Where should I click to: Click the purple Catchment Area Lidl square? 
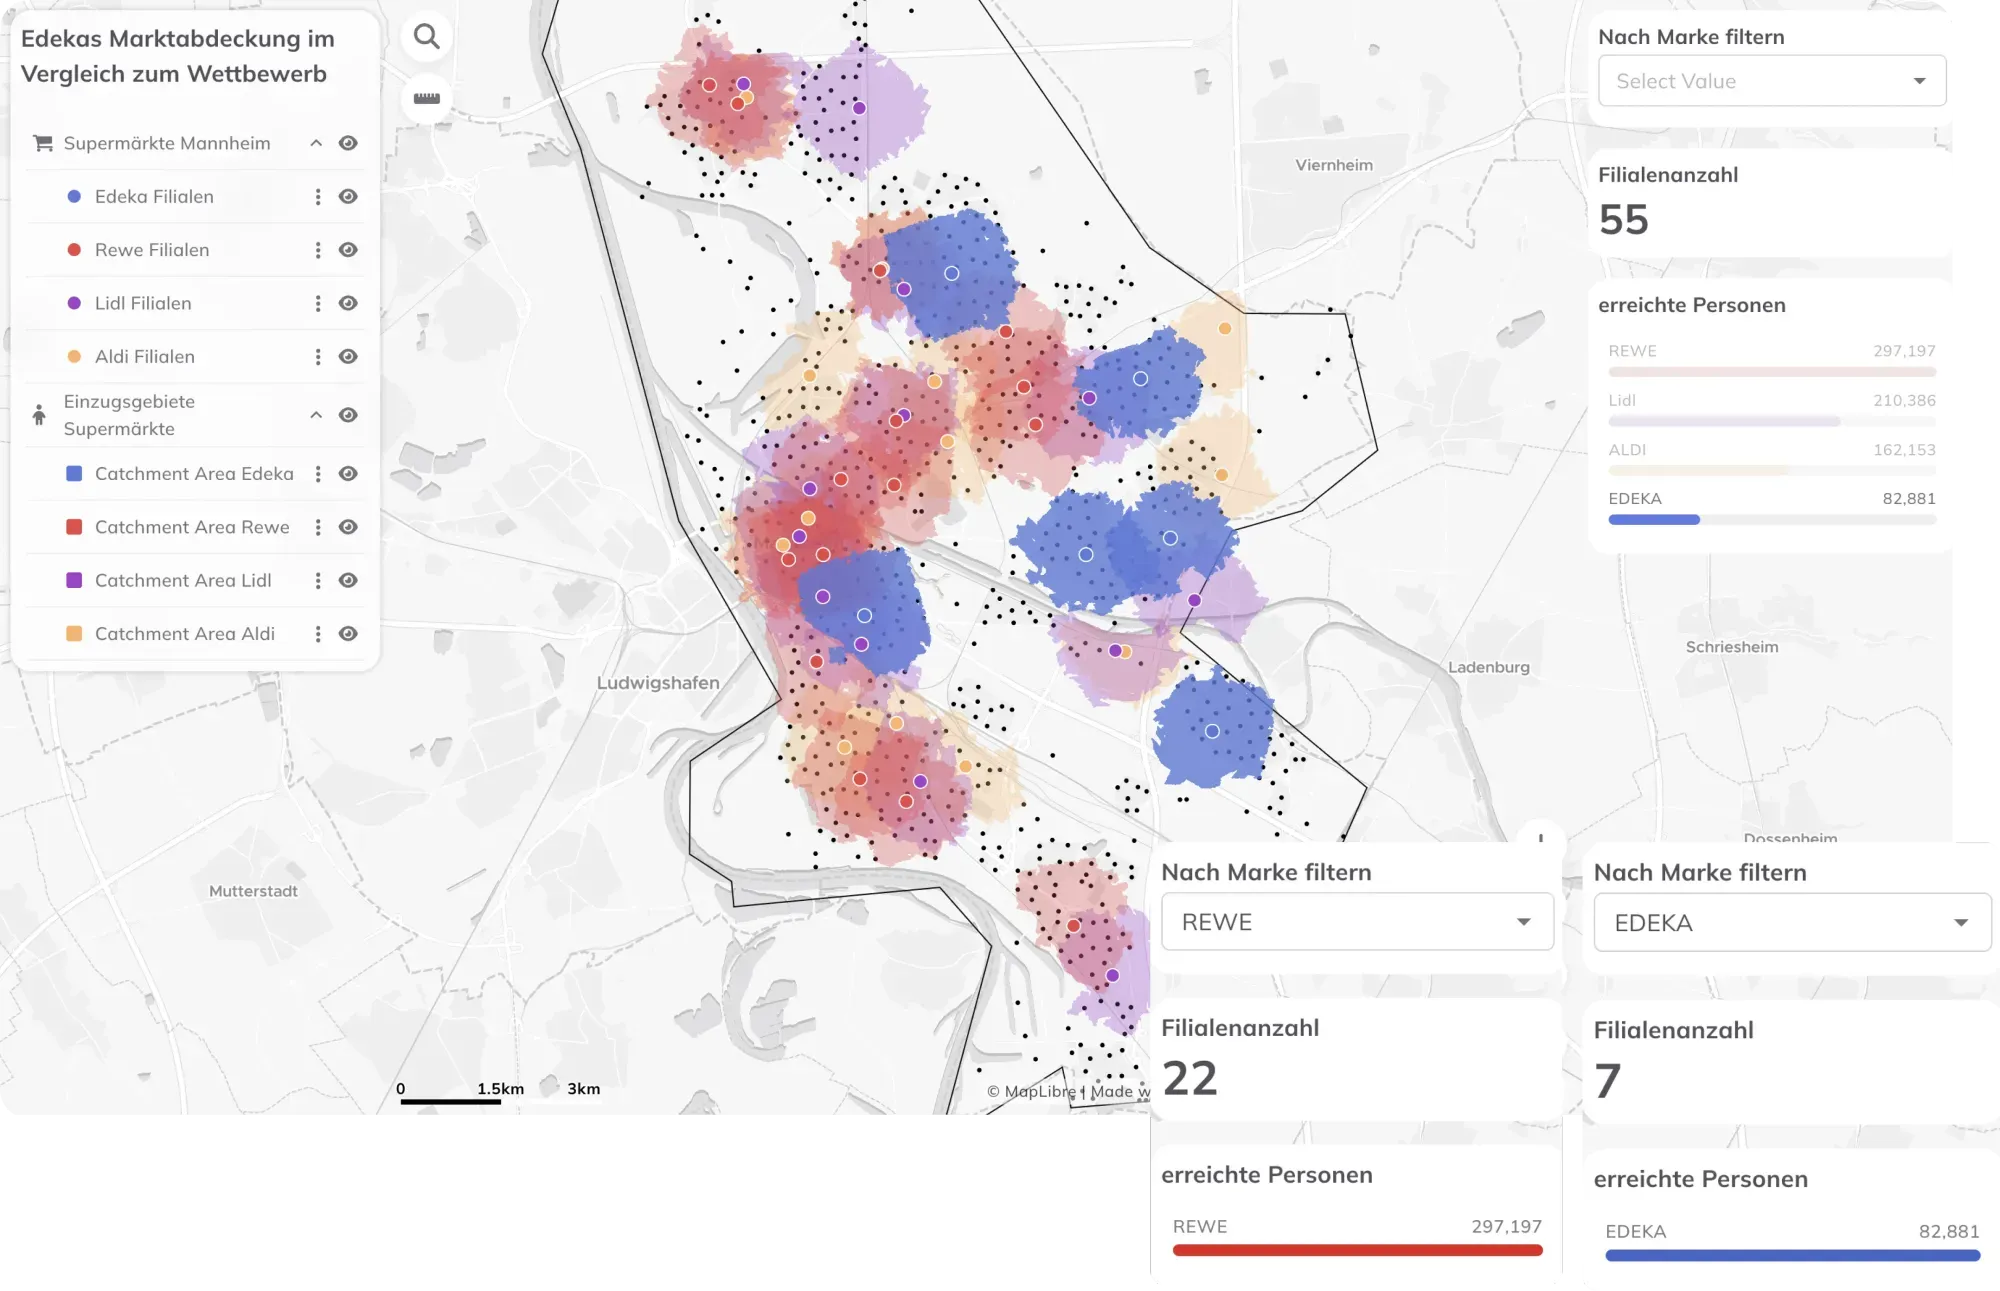(74, 580)
